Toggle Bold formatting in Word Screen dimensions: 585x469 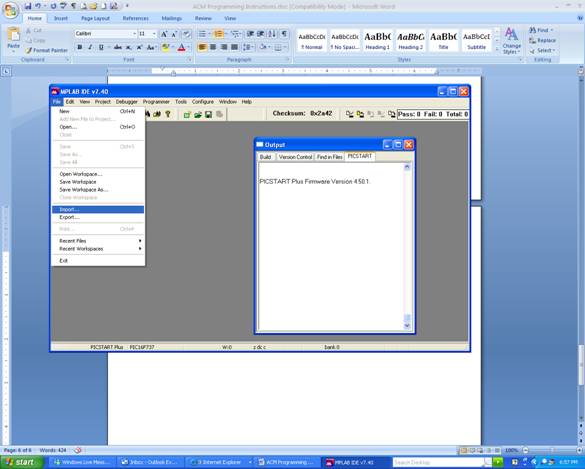pyautogui.click(x=79, y=47)
